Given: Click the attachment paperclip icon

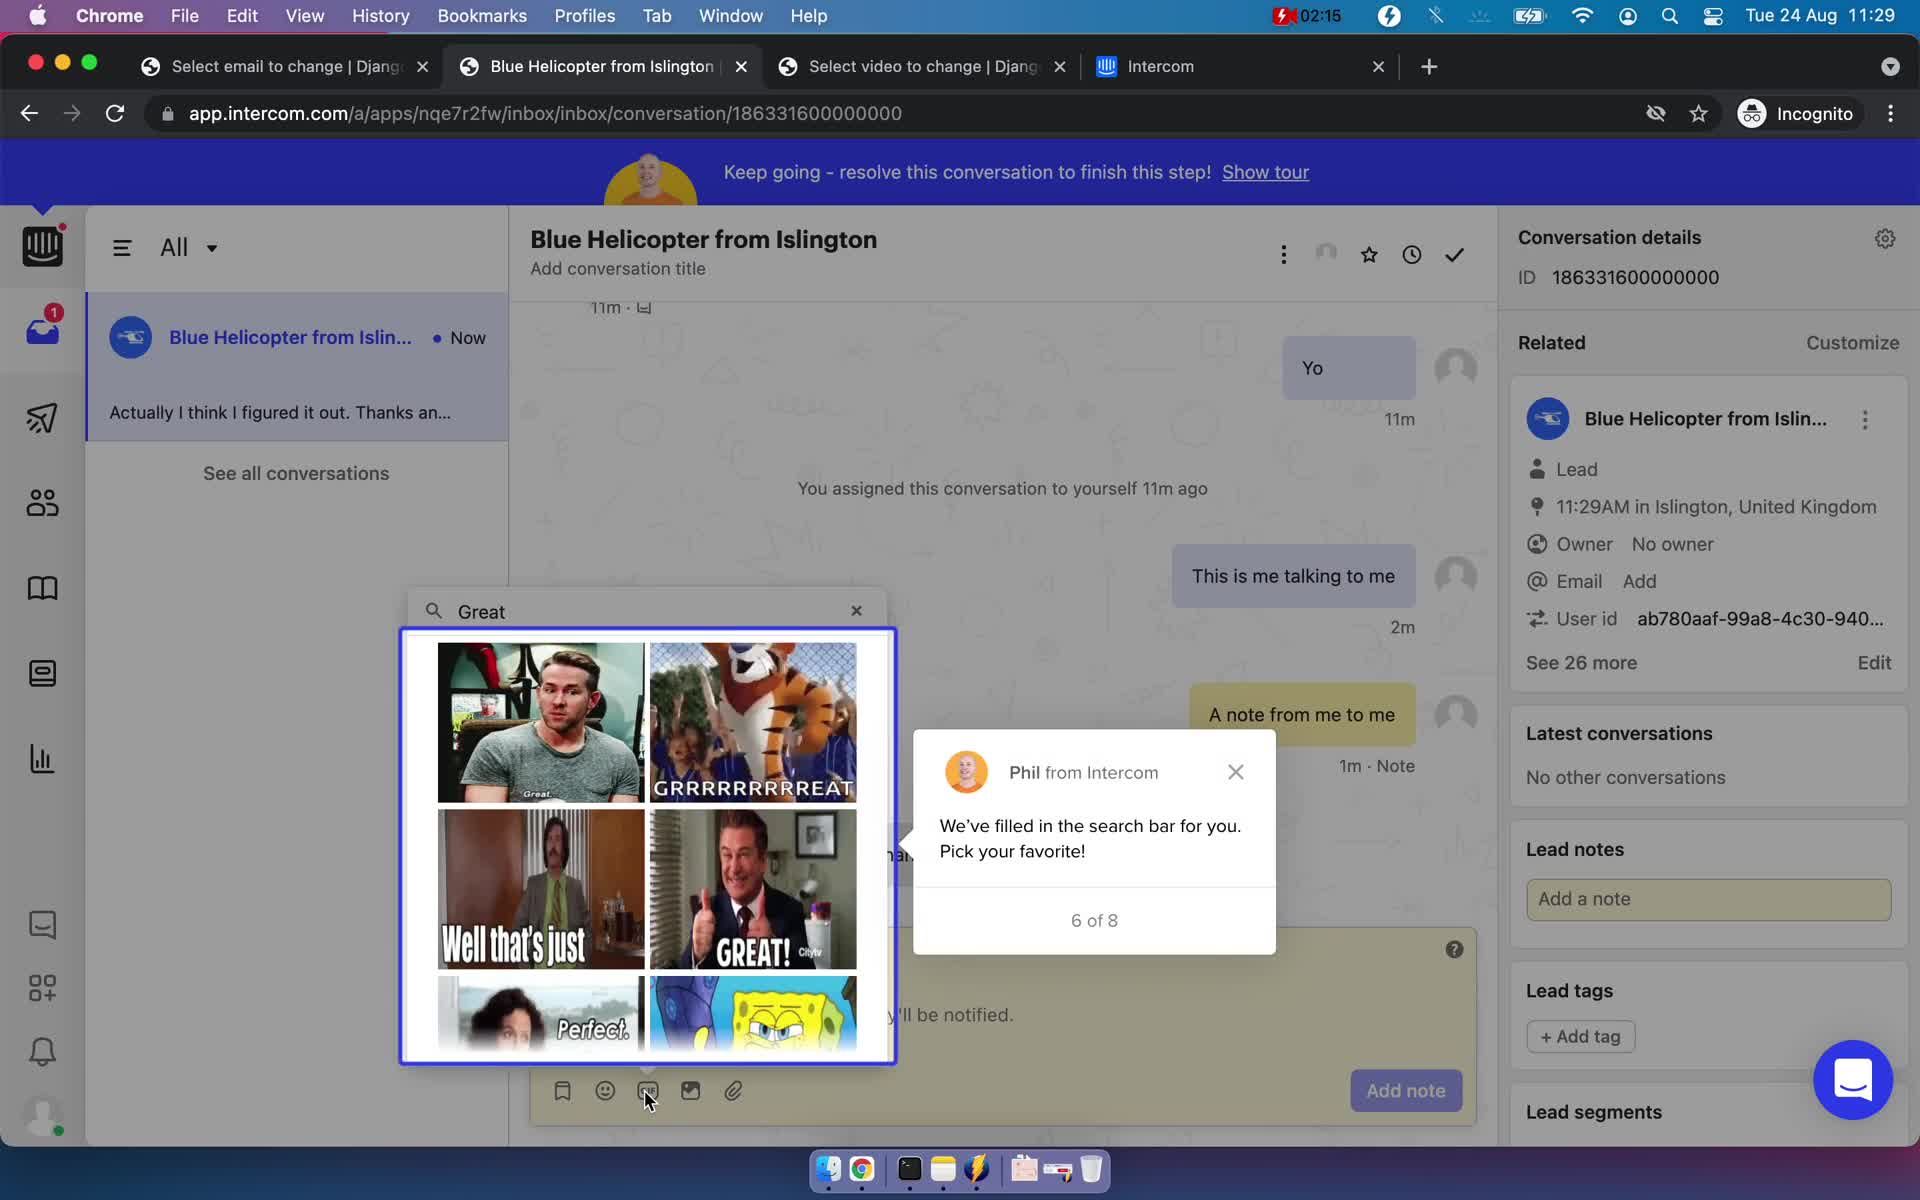Looking at the screenshot, I should pos(733,1091).
